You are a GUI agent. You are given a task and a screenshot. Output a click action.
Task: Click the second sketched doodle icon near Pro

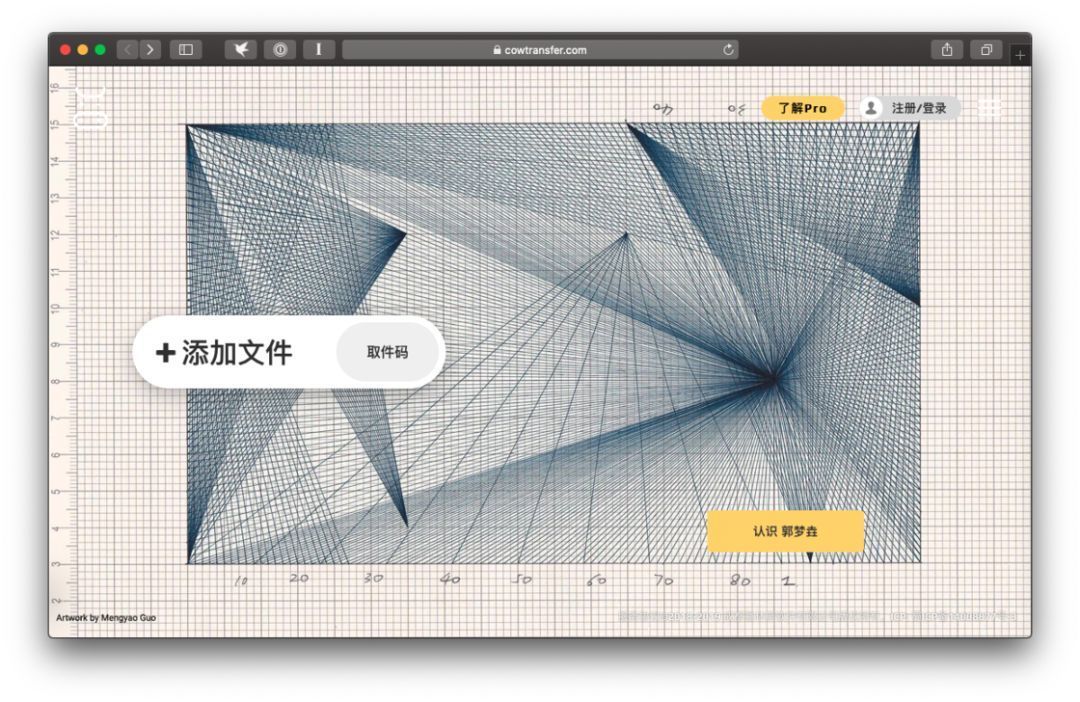(737, 108)
